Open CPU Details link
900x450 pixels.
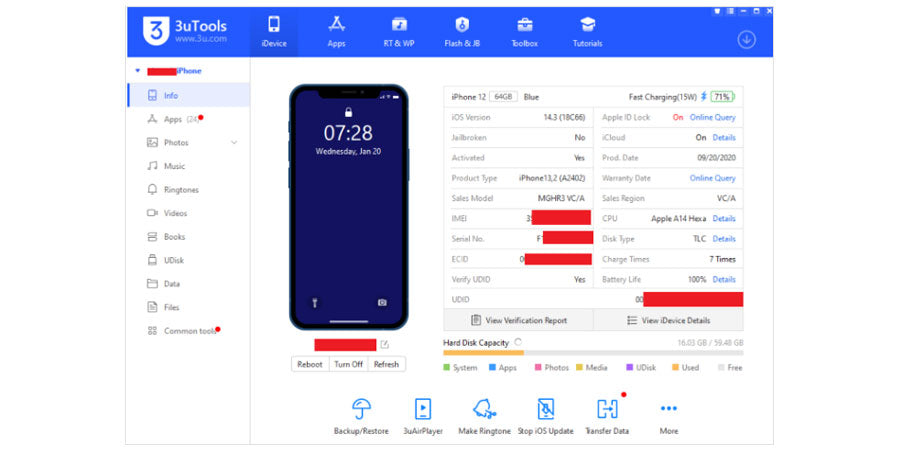click(x=724, y=219)
